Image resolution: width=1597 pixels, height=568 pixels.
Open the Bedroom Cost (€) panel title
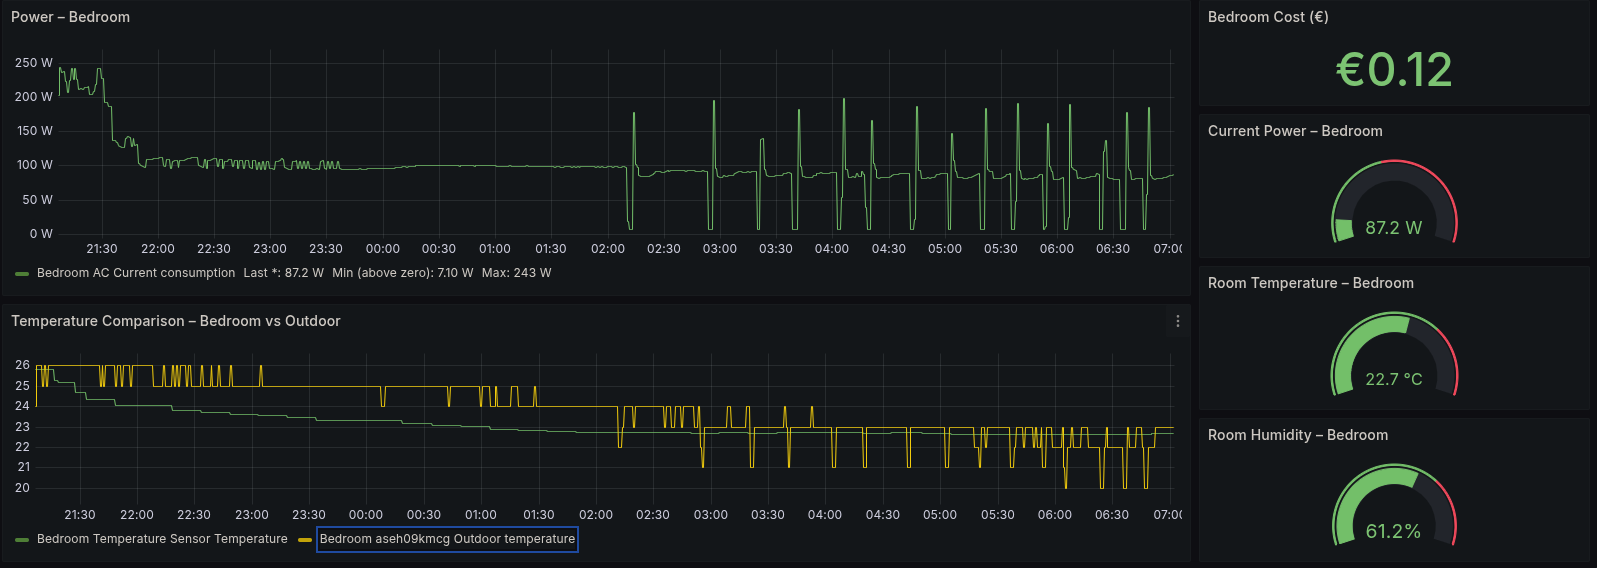click(x=1268, y=17)
